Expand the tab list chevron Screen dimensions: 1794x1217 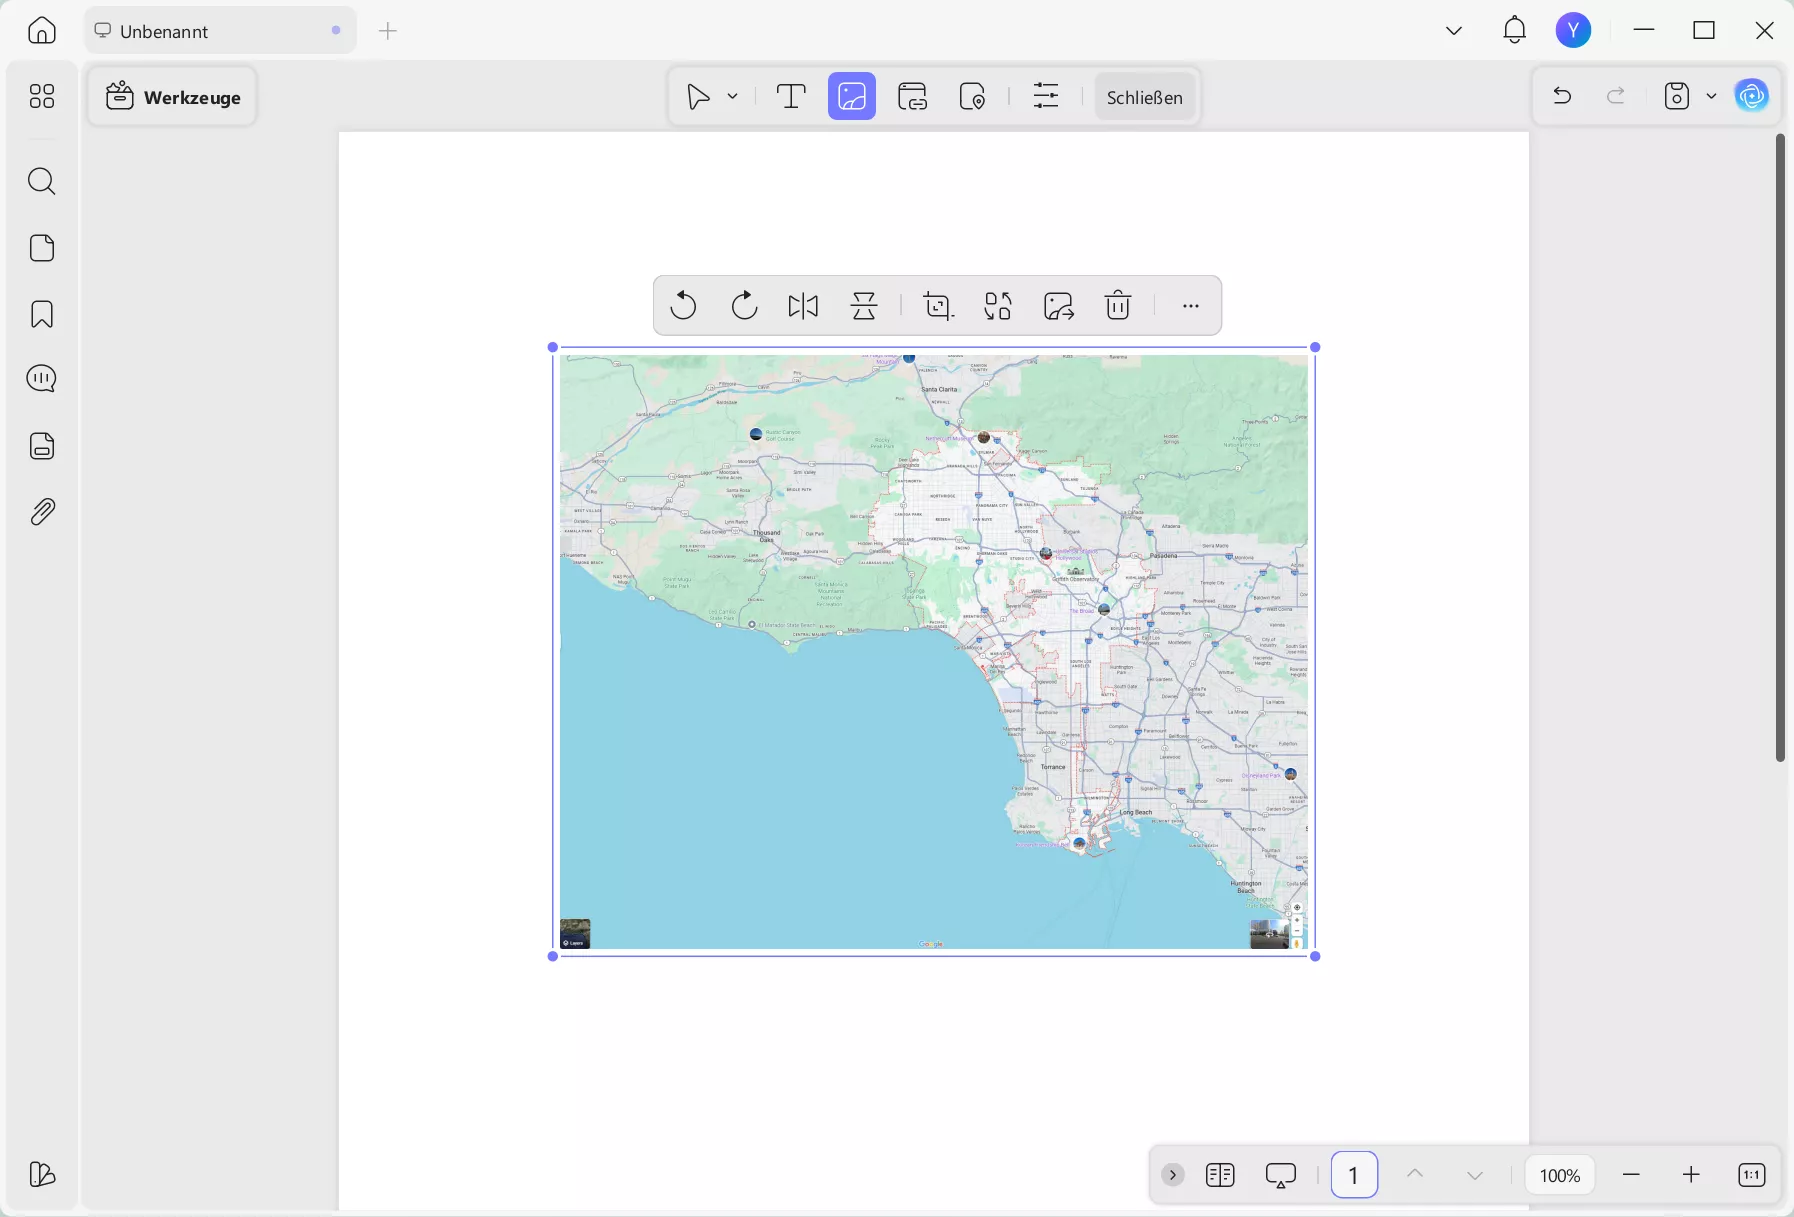[1454, 31]
